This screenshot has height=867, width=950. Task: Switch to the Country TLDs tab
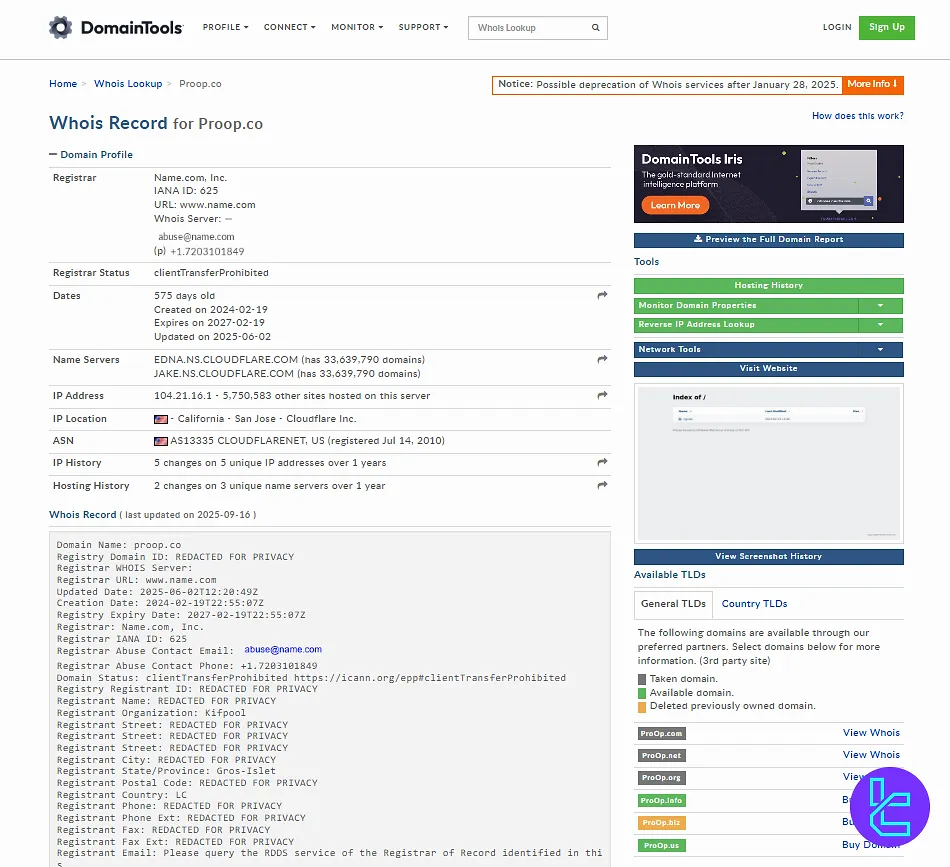(x=754, y=604)
